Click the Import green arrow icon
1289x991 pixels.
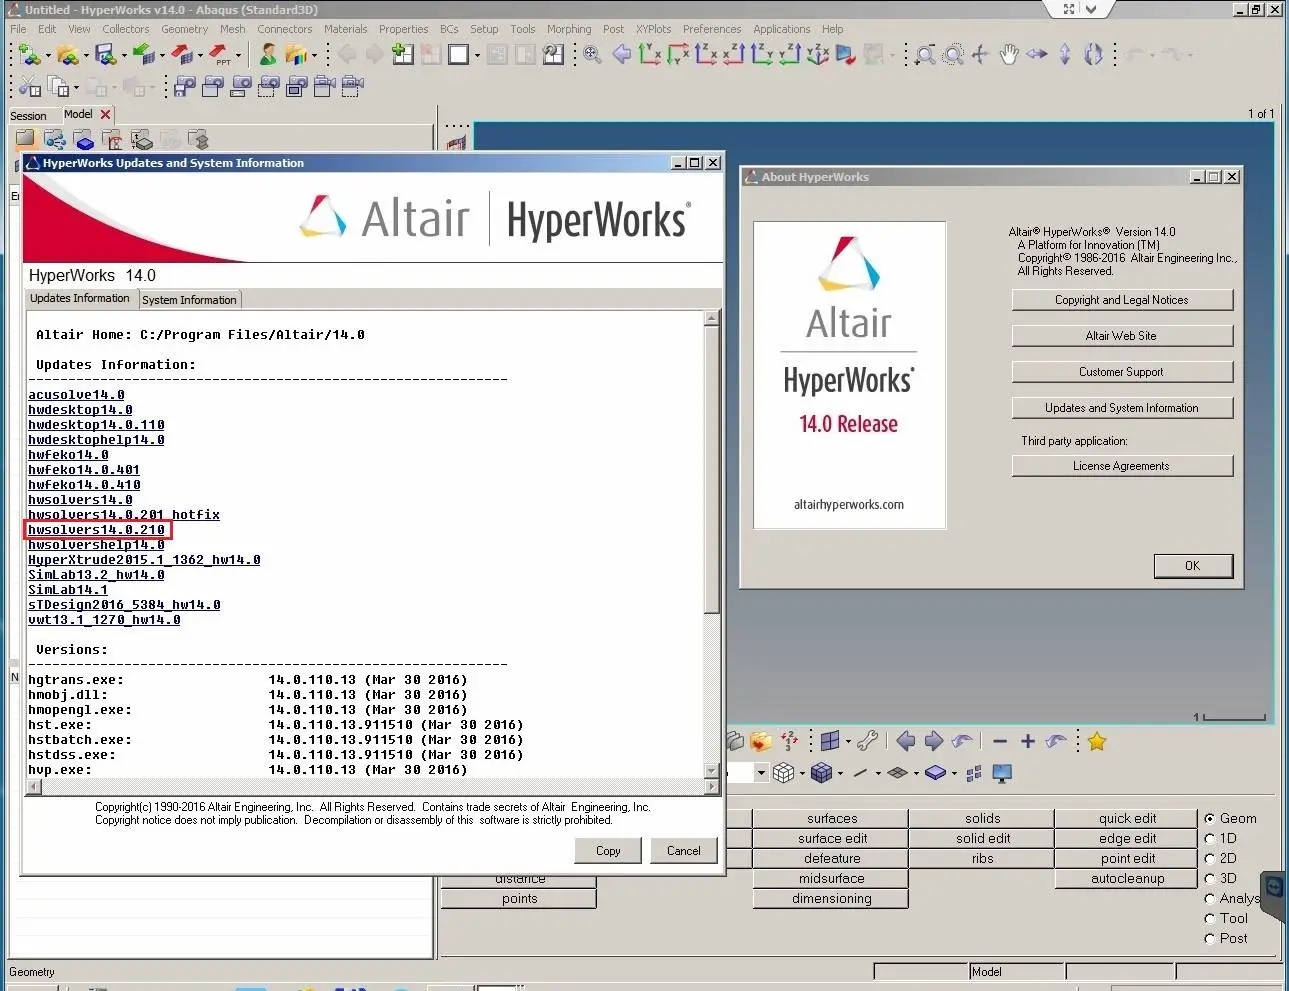click(143, 54)
